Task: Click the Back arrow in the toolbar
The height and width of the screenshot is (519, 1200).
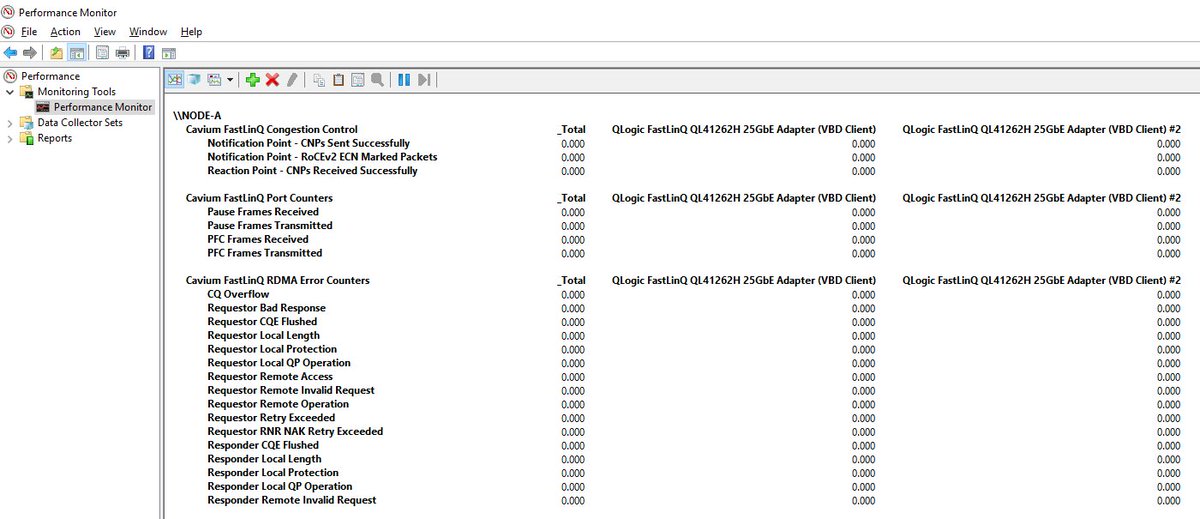Action: tap(10, 52)
